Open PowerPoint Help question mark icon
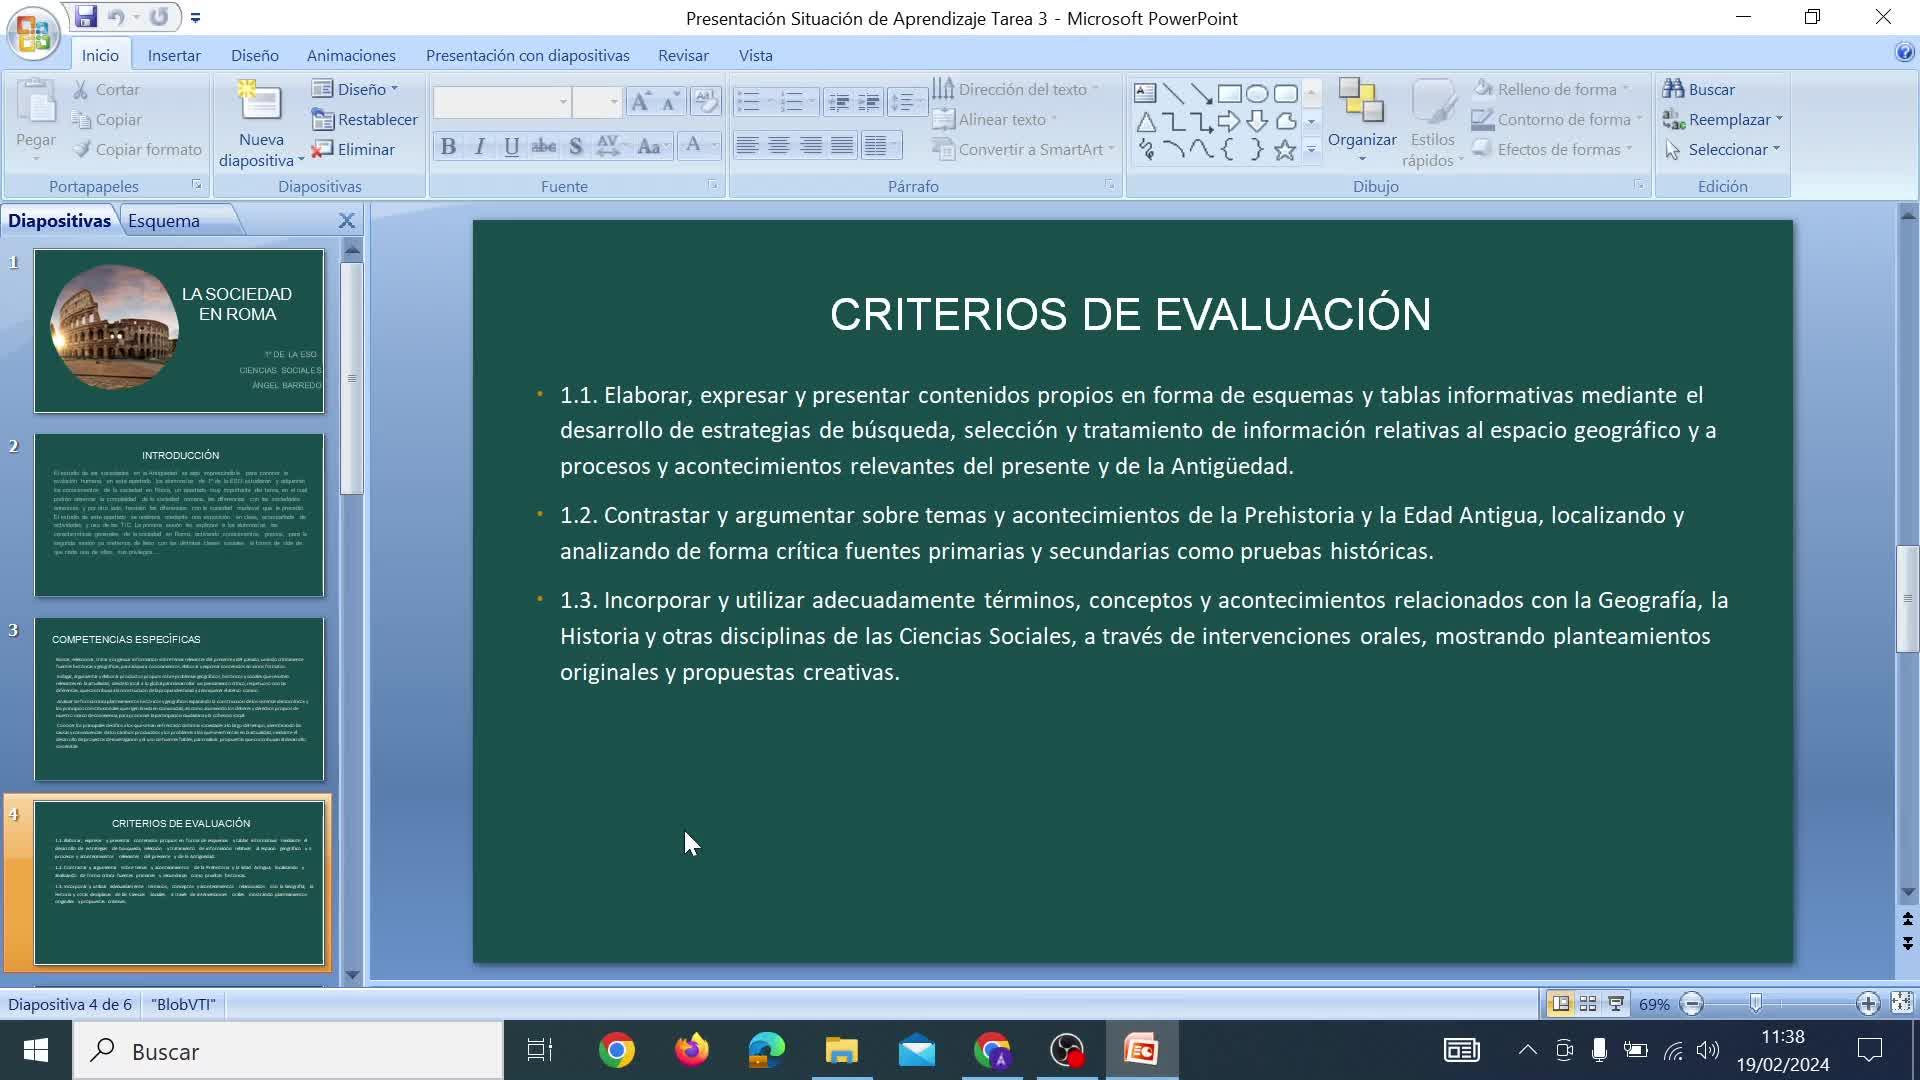Viewport: 1920px width, 1080px height. pyautogui.click(x=1904, y=53)
